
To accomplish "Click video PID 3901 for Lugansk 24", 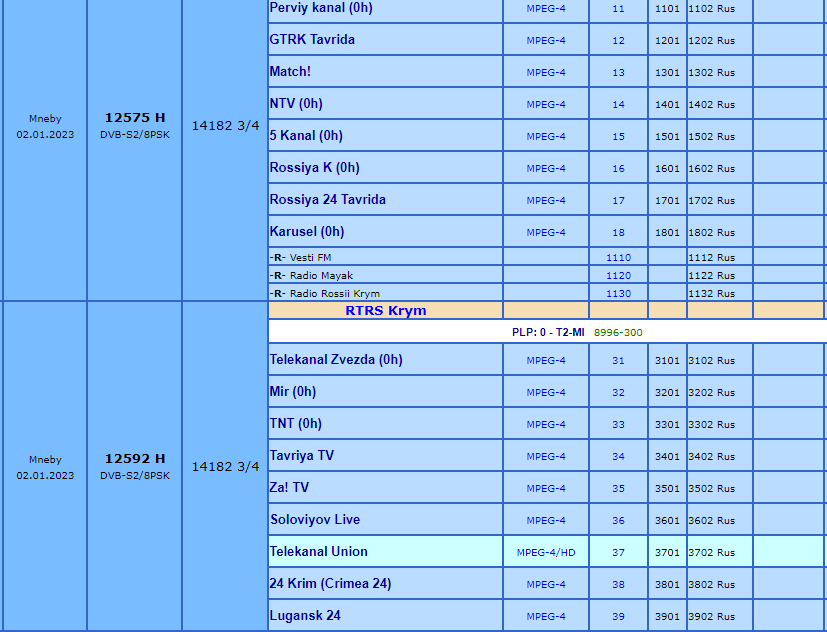I will pyautogui.click(x=667, y=616).
